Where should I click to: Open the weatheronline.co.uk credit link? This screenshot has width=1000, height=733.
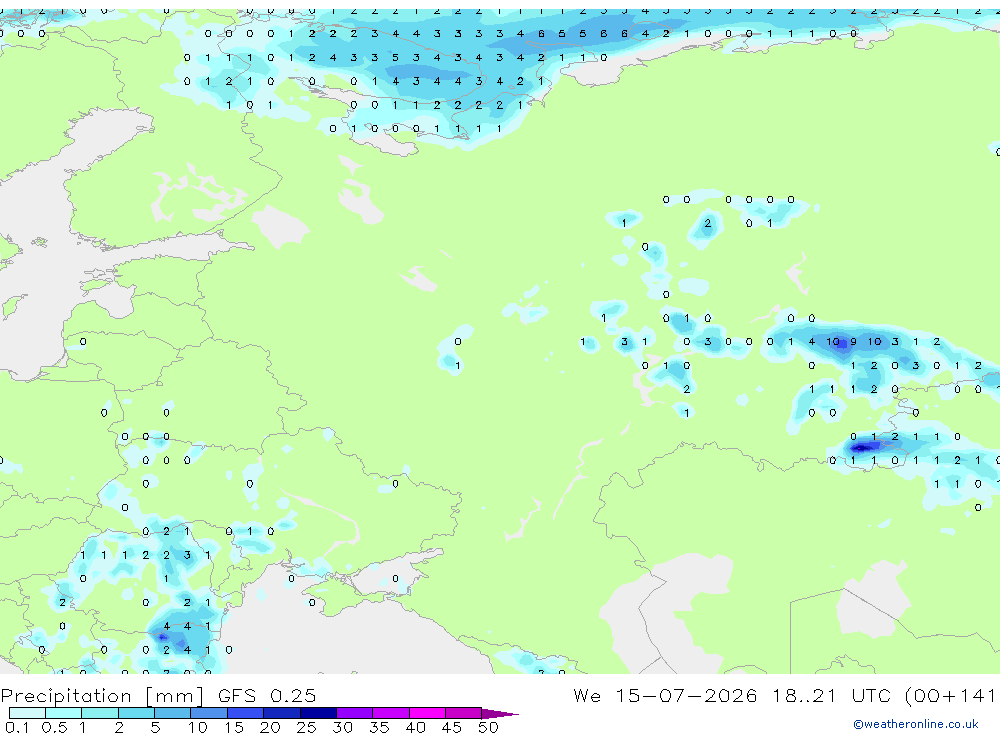[915, 724]
